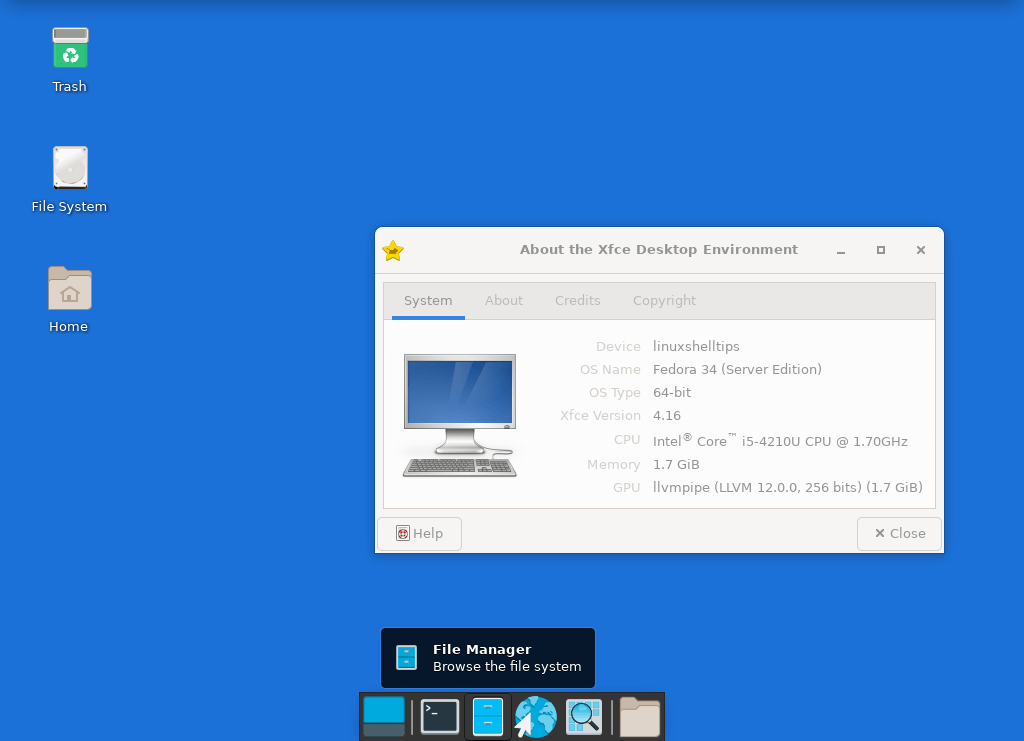The image size is (1024, 741).
Task: Select the File System desktop icon
Action: pyautogui.click(x=70, y=168)
